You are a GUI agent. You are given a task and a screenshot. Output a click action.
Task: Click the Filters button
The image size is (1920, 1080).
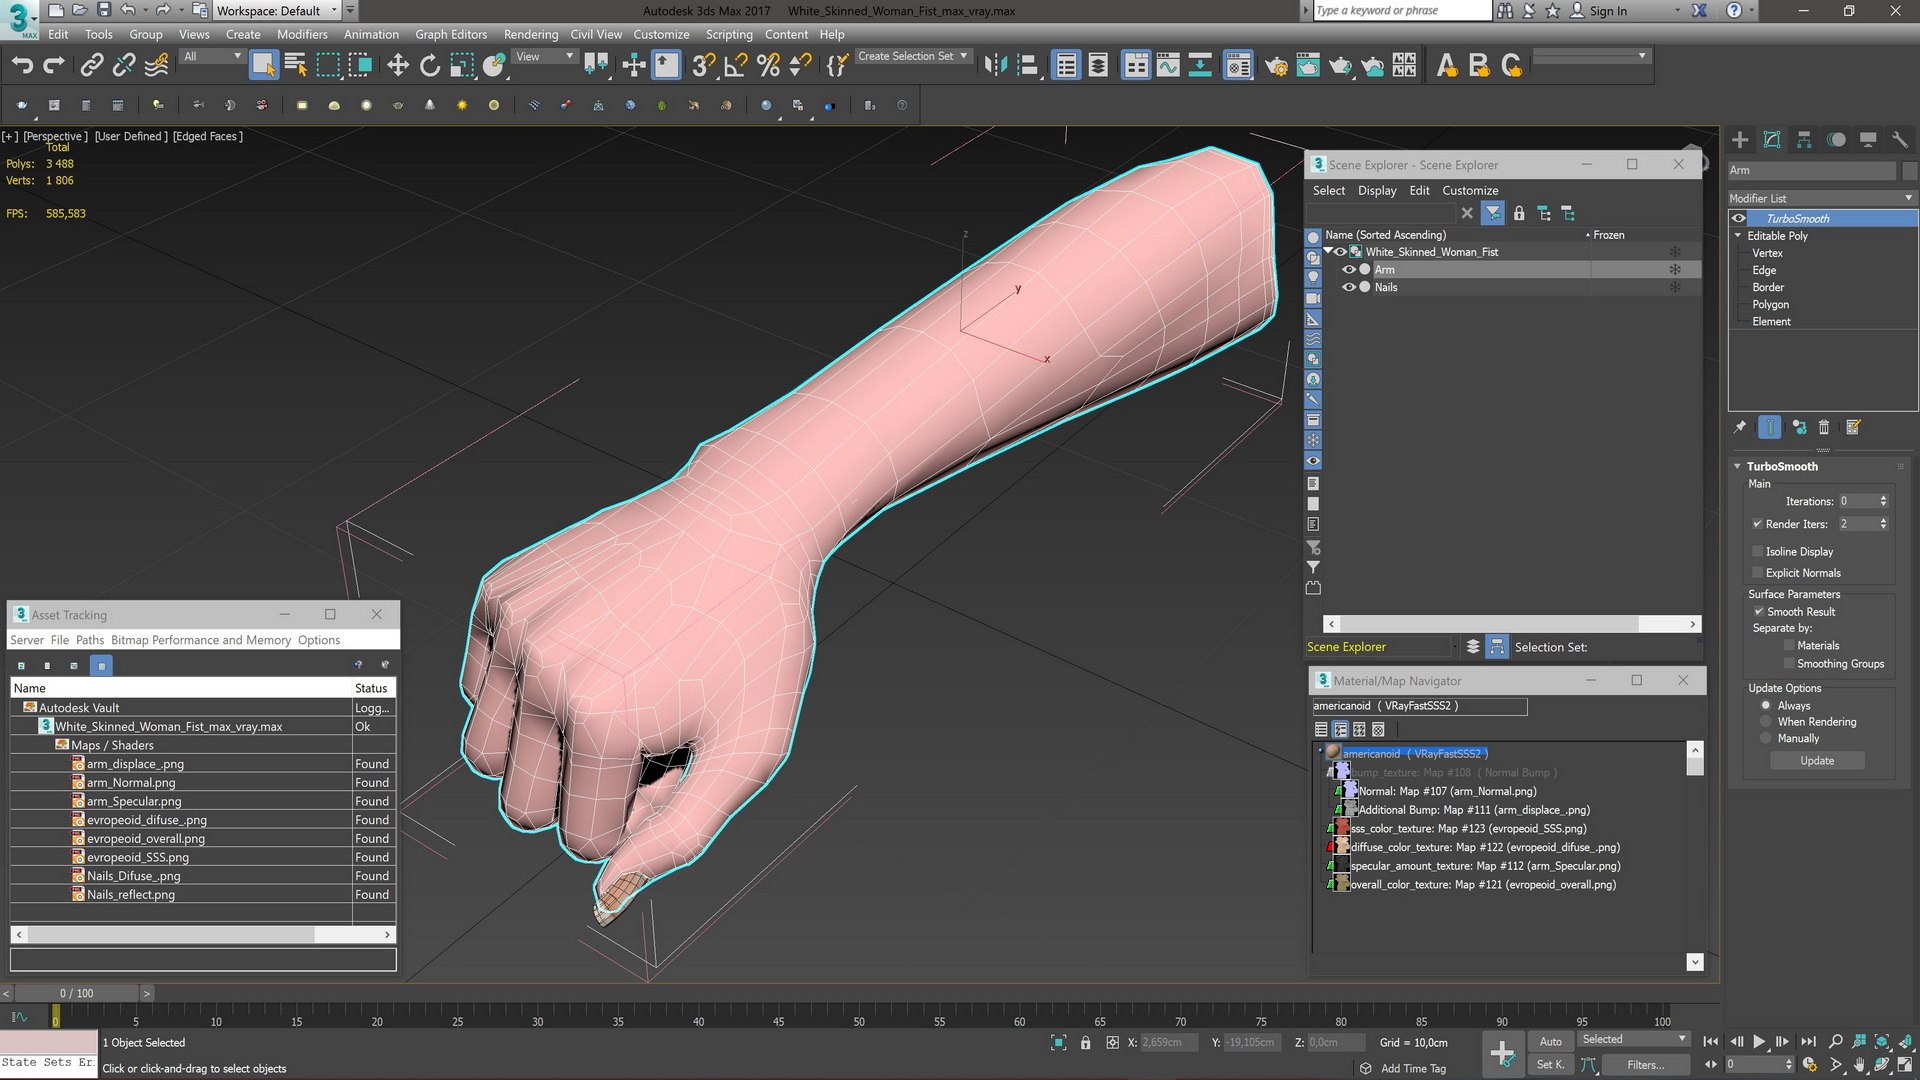(1645, 1065)
